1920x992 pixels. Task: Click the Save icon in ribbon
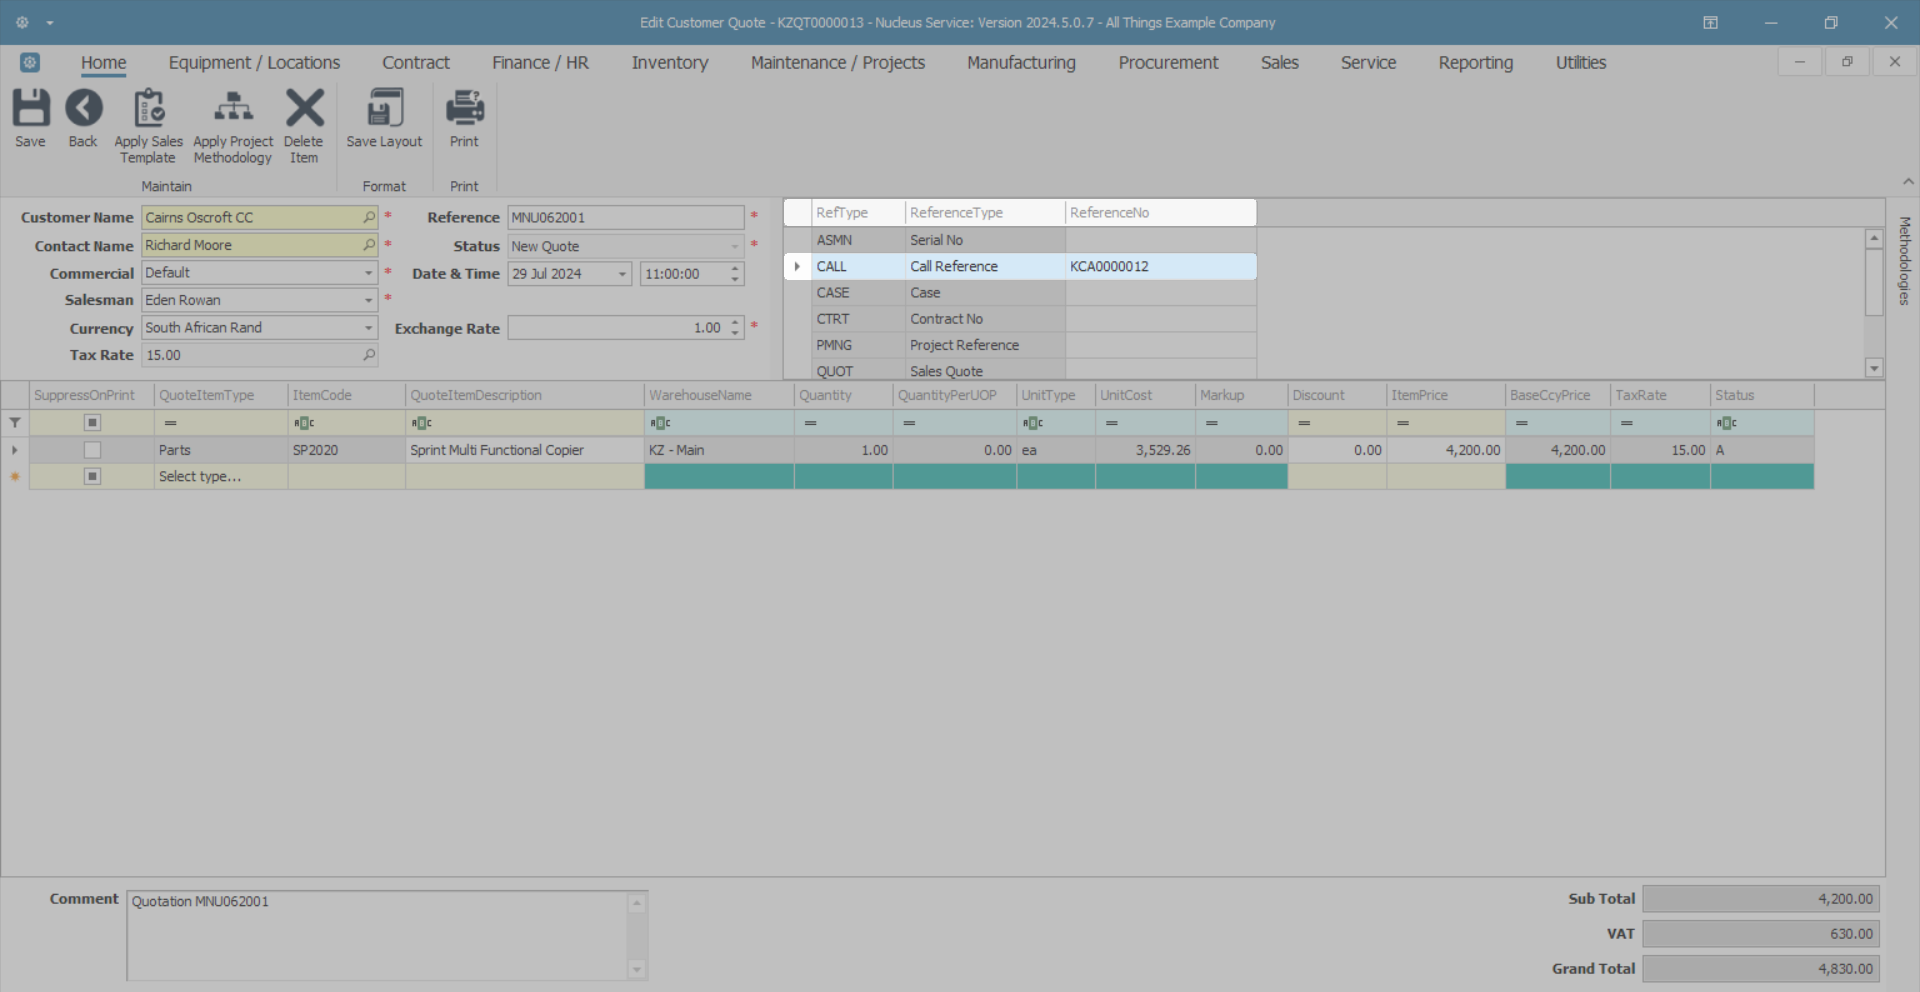coord(30,108)
